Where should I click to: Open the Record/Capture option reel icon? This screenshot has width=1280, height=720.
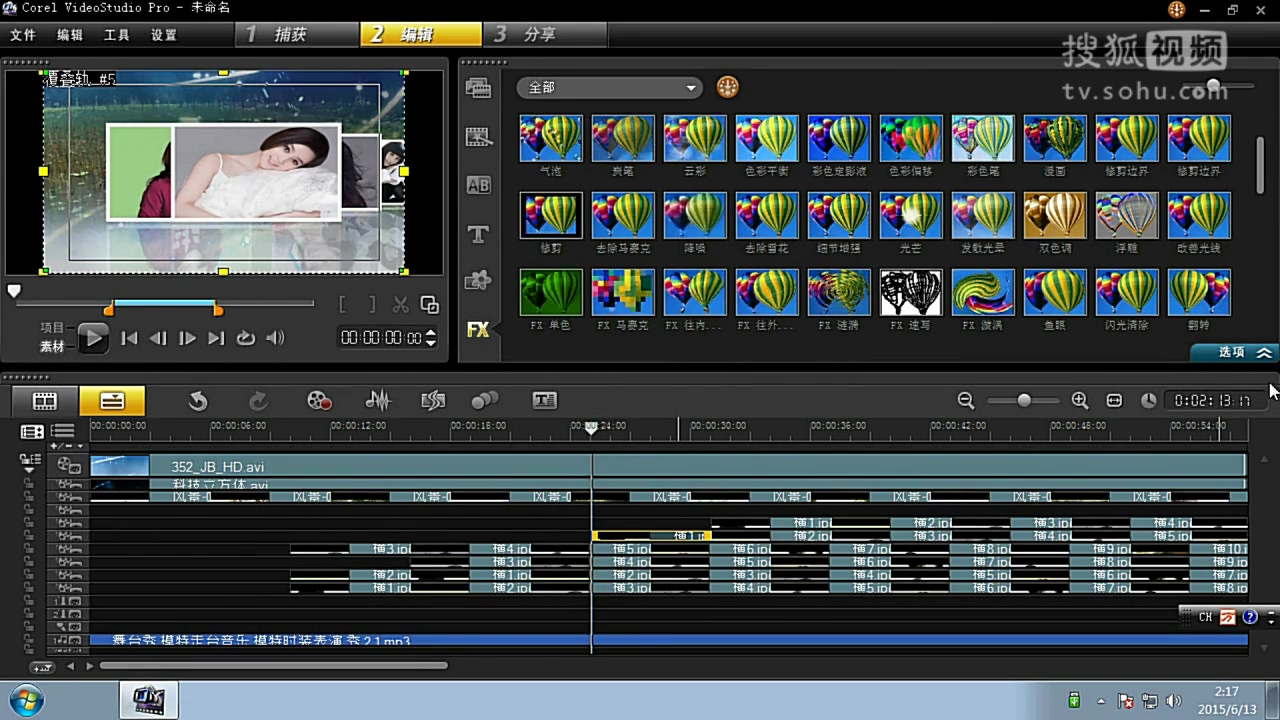coord(319,401)
